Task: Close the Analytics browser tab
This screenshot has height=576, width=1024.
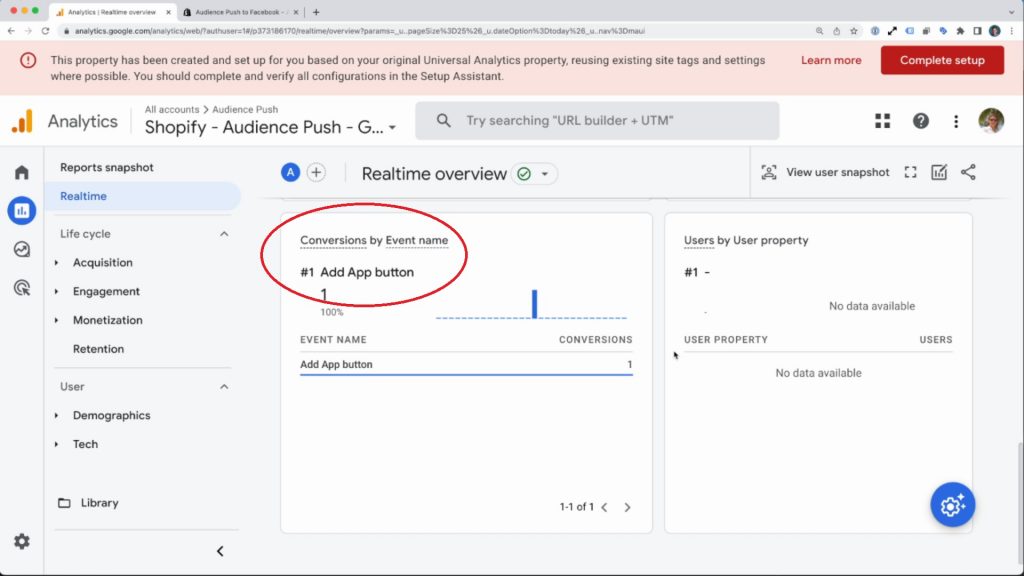Action: [x=168, y=12]
